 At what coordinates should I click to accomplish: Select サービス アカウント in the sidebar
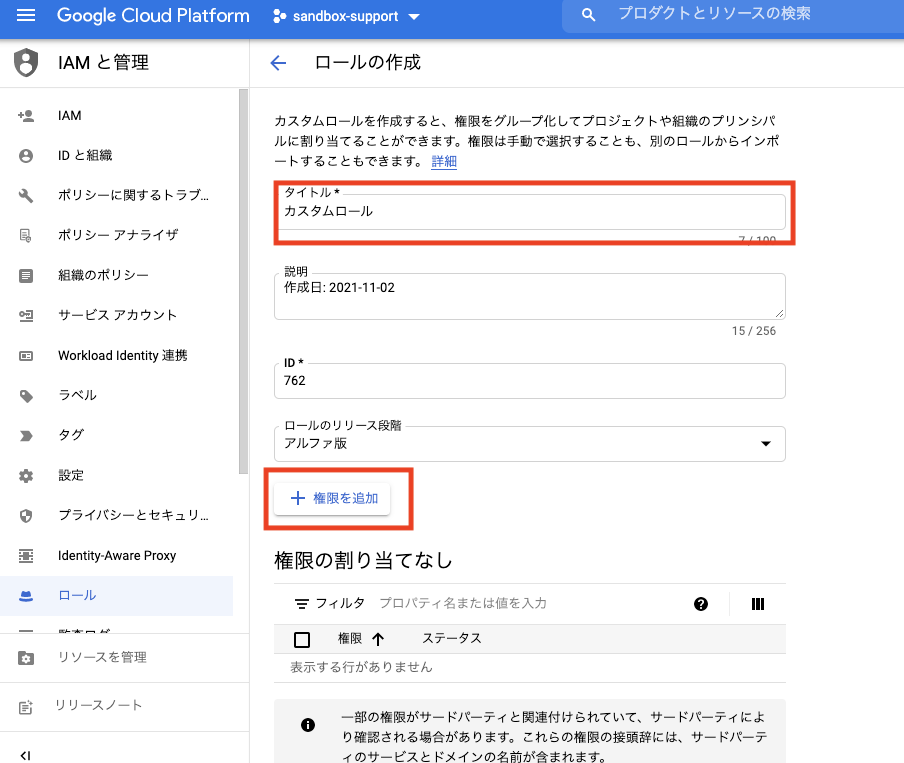click(x=116, y=315)
